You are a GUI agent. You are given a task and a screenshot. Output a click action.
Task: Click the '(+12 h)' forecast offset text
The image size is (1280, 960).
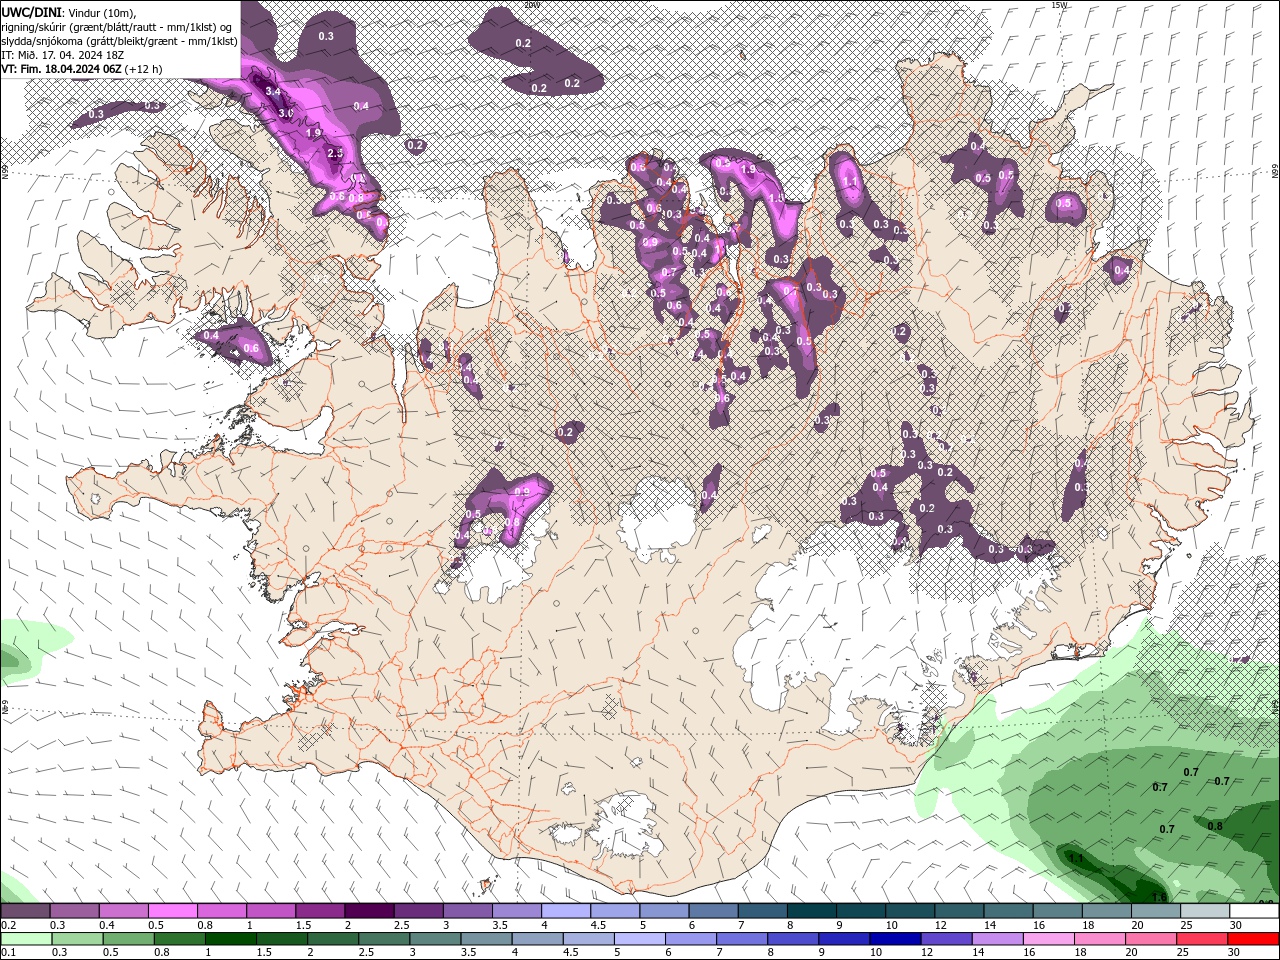point(144,69)
